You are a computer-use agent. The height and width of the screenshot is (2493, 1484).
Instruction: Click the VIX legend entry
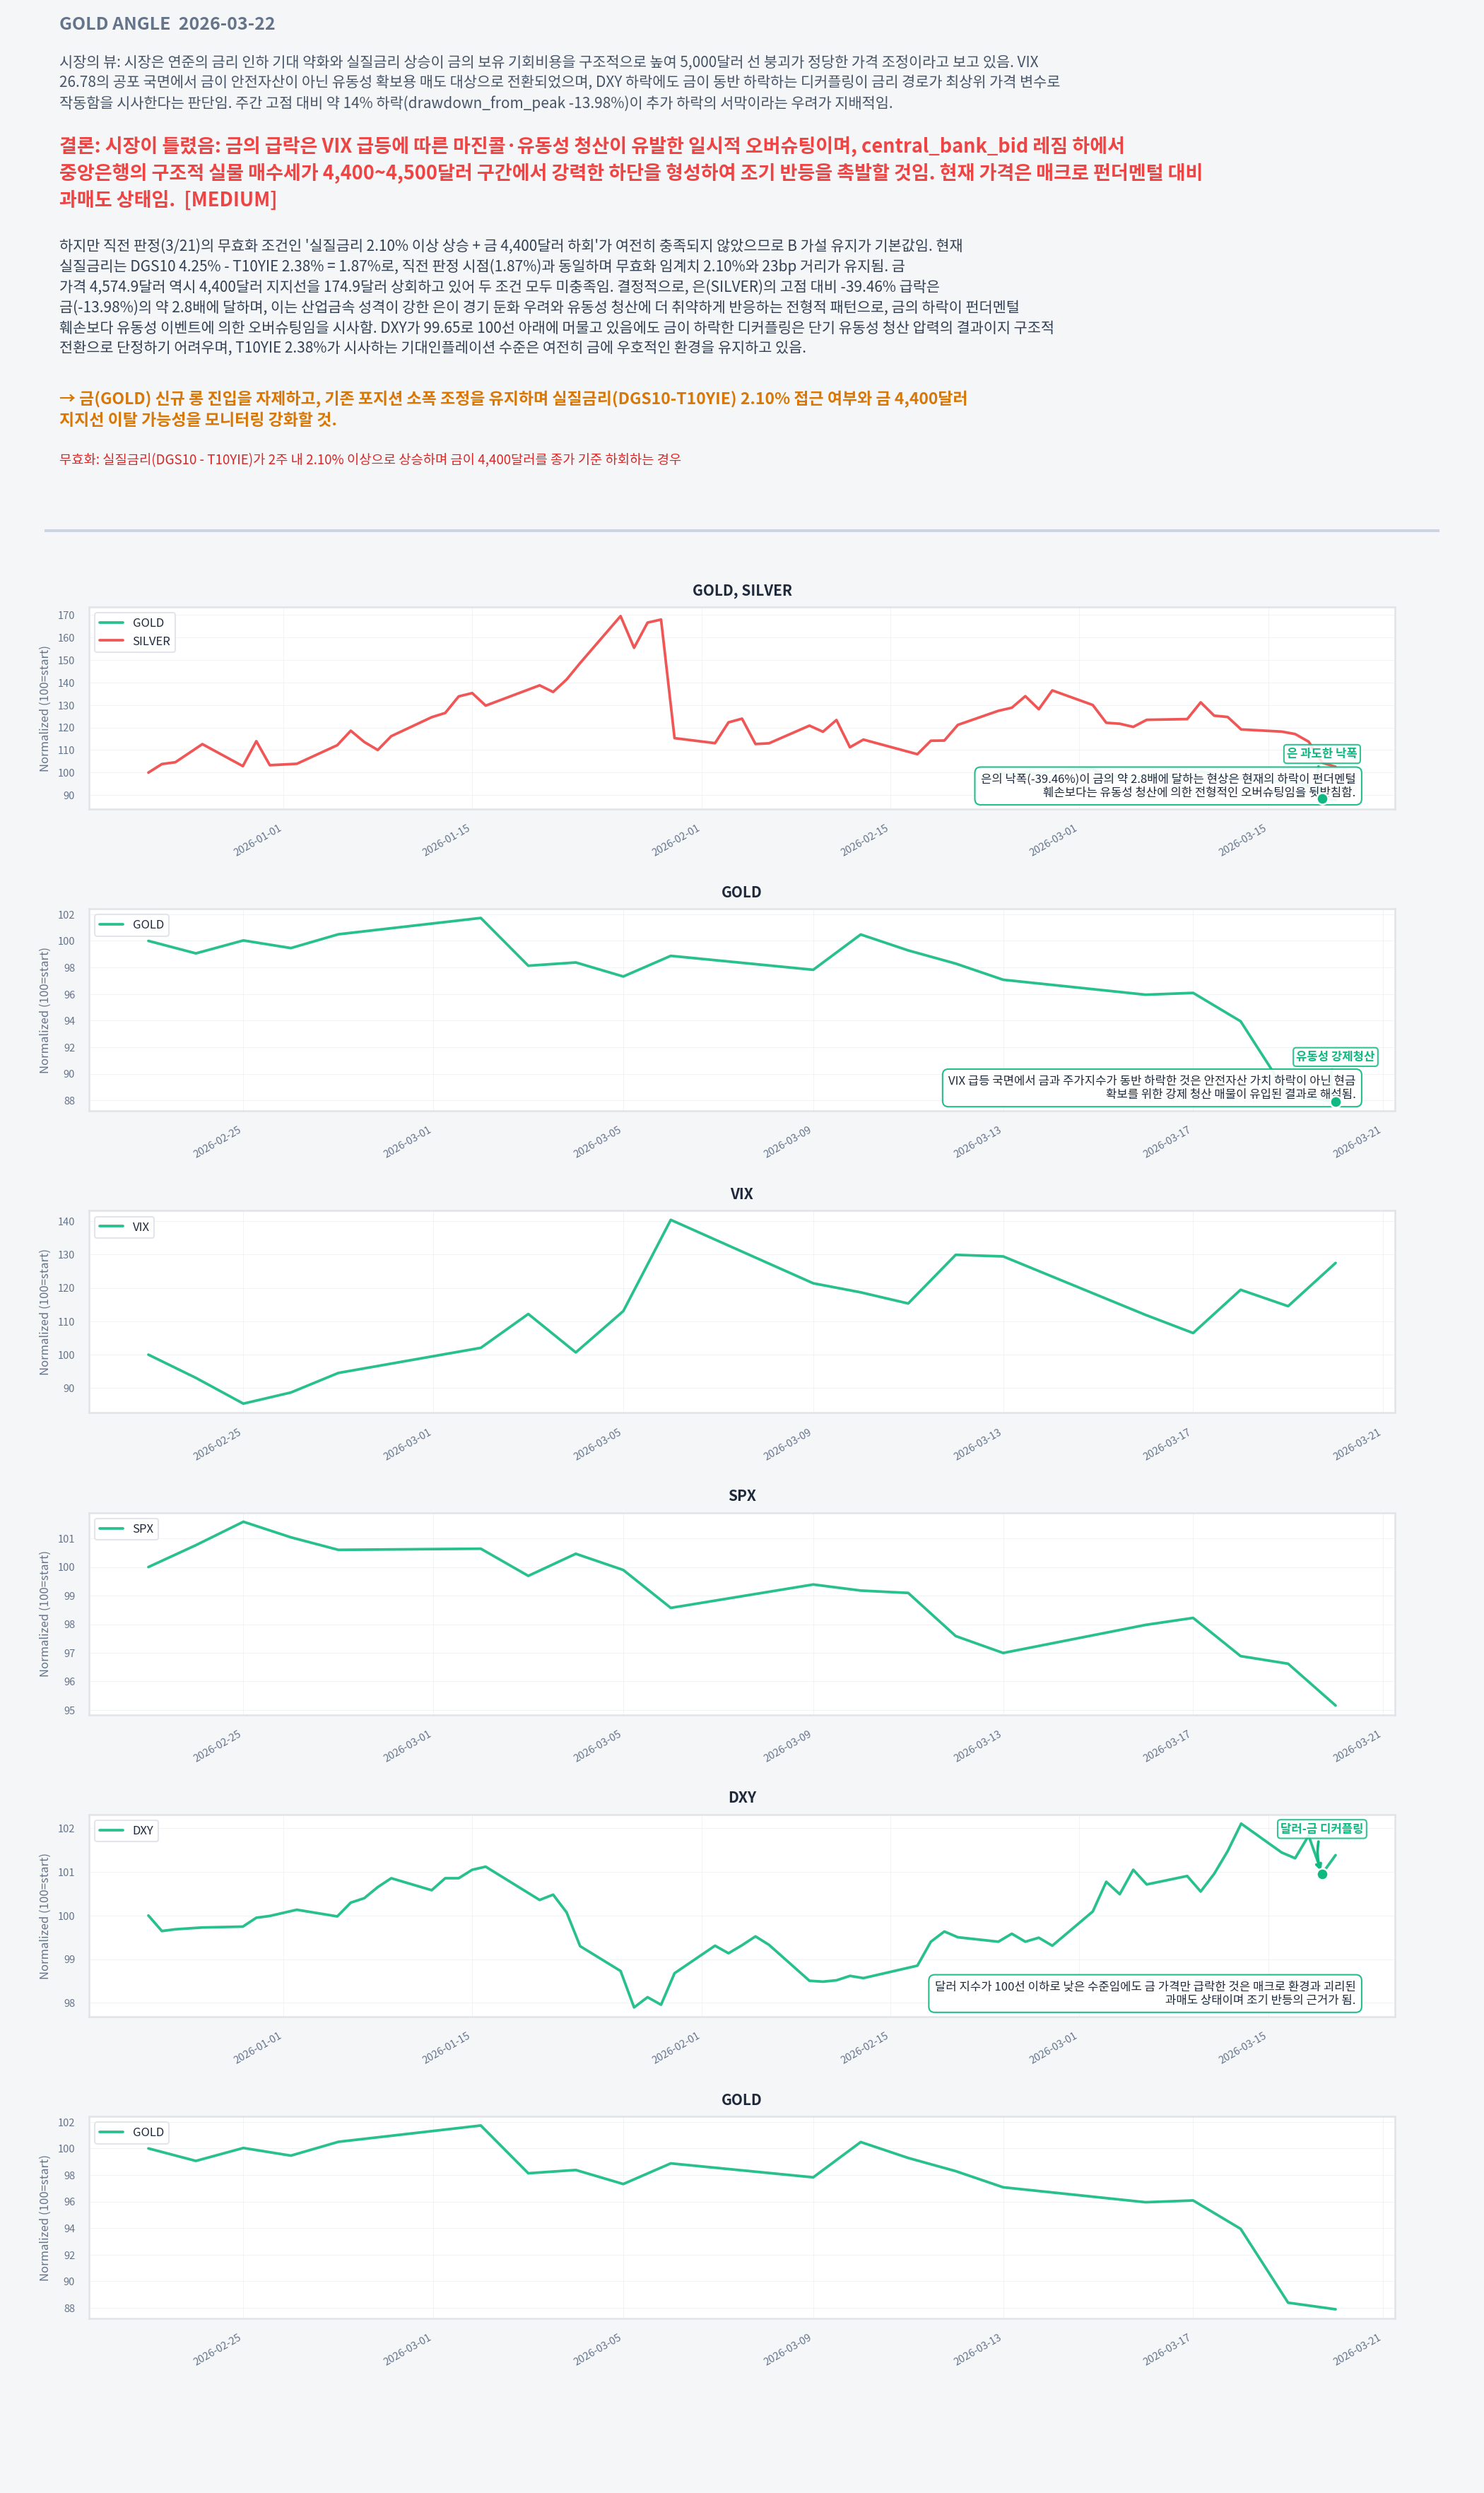tap(125, 1226)
